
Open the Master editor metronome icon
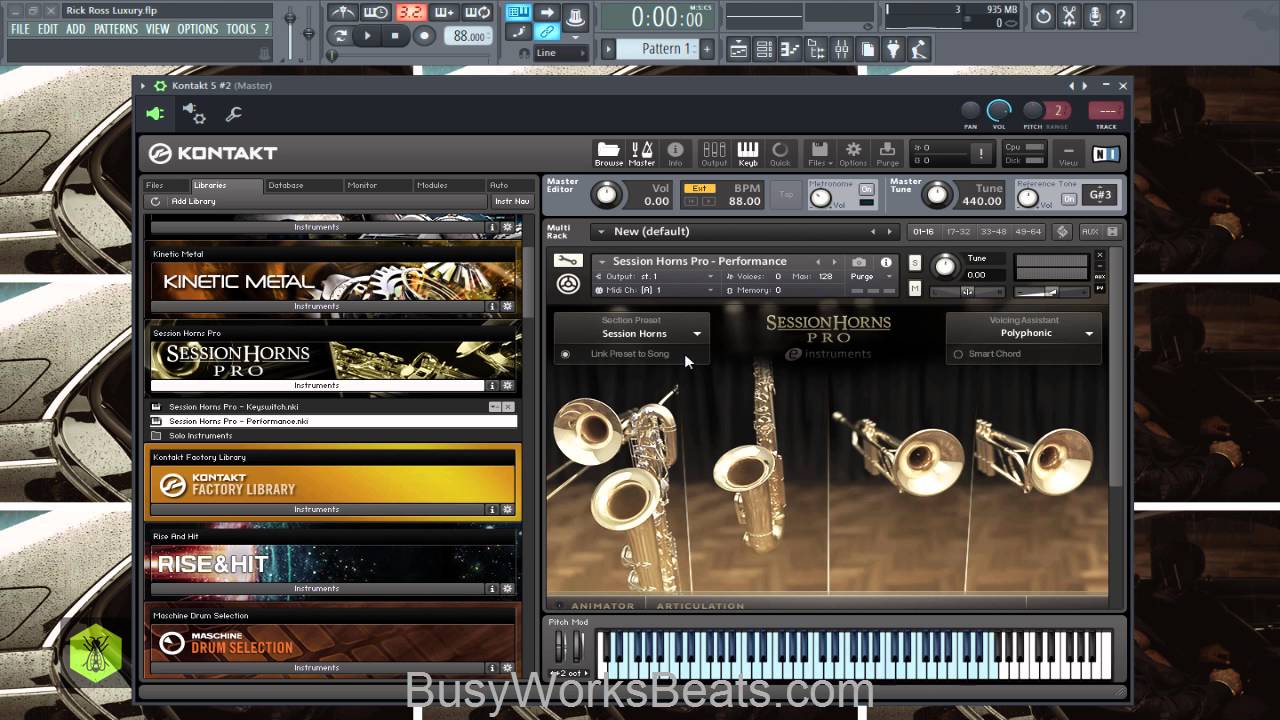pyautogui.click(x=642, y=153)
